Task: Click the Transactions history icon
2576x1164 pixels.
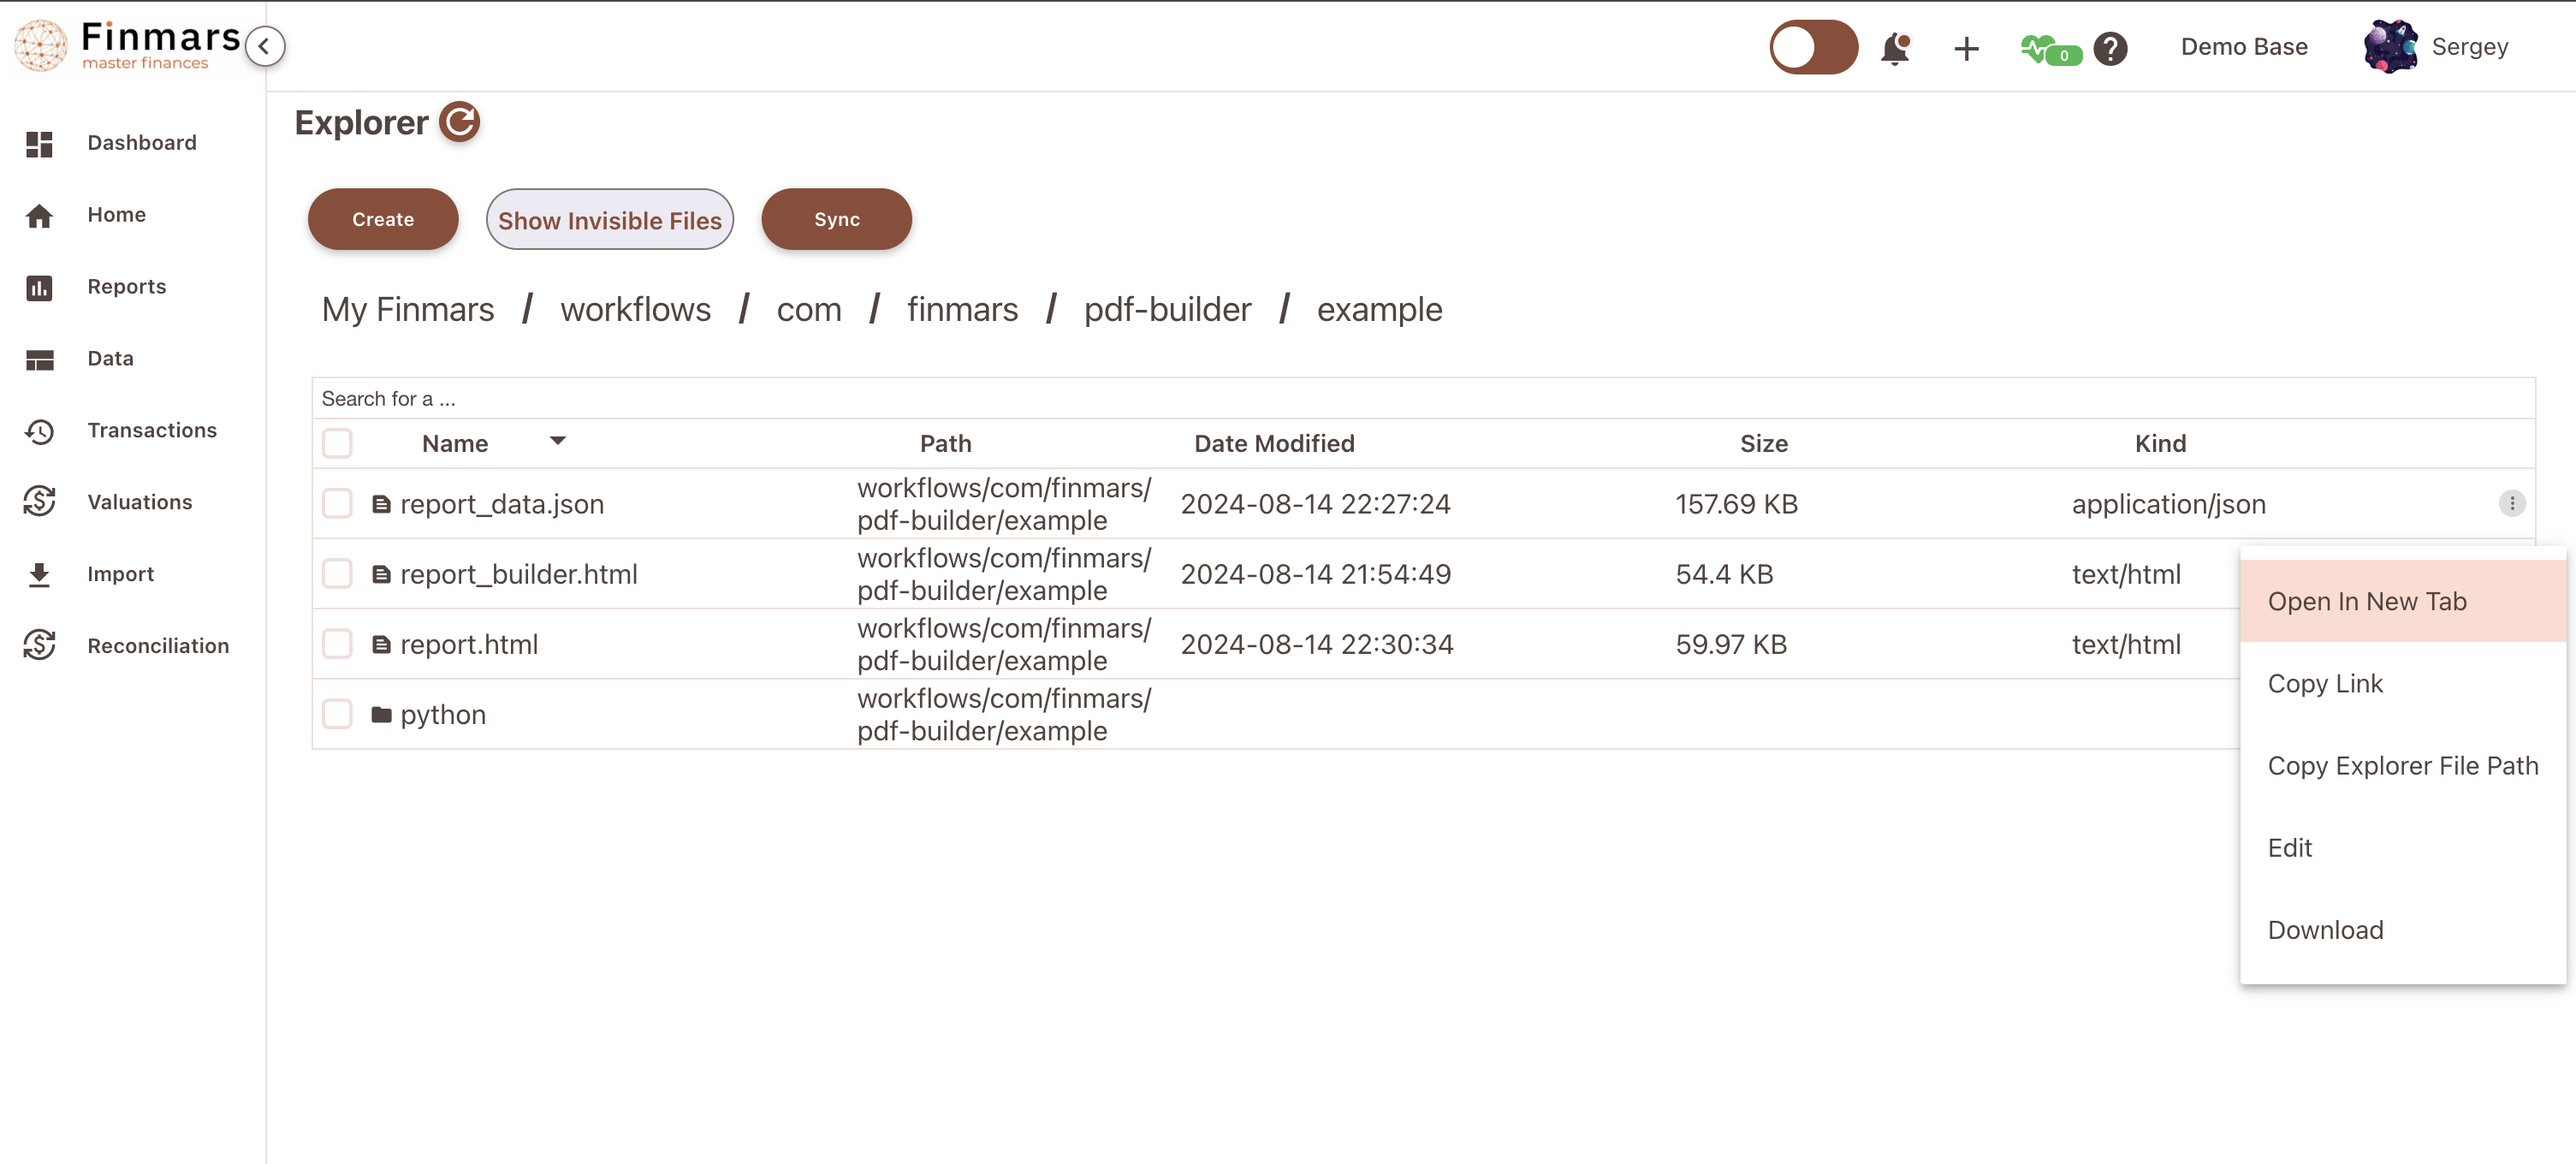Action: (39, 431)
